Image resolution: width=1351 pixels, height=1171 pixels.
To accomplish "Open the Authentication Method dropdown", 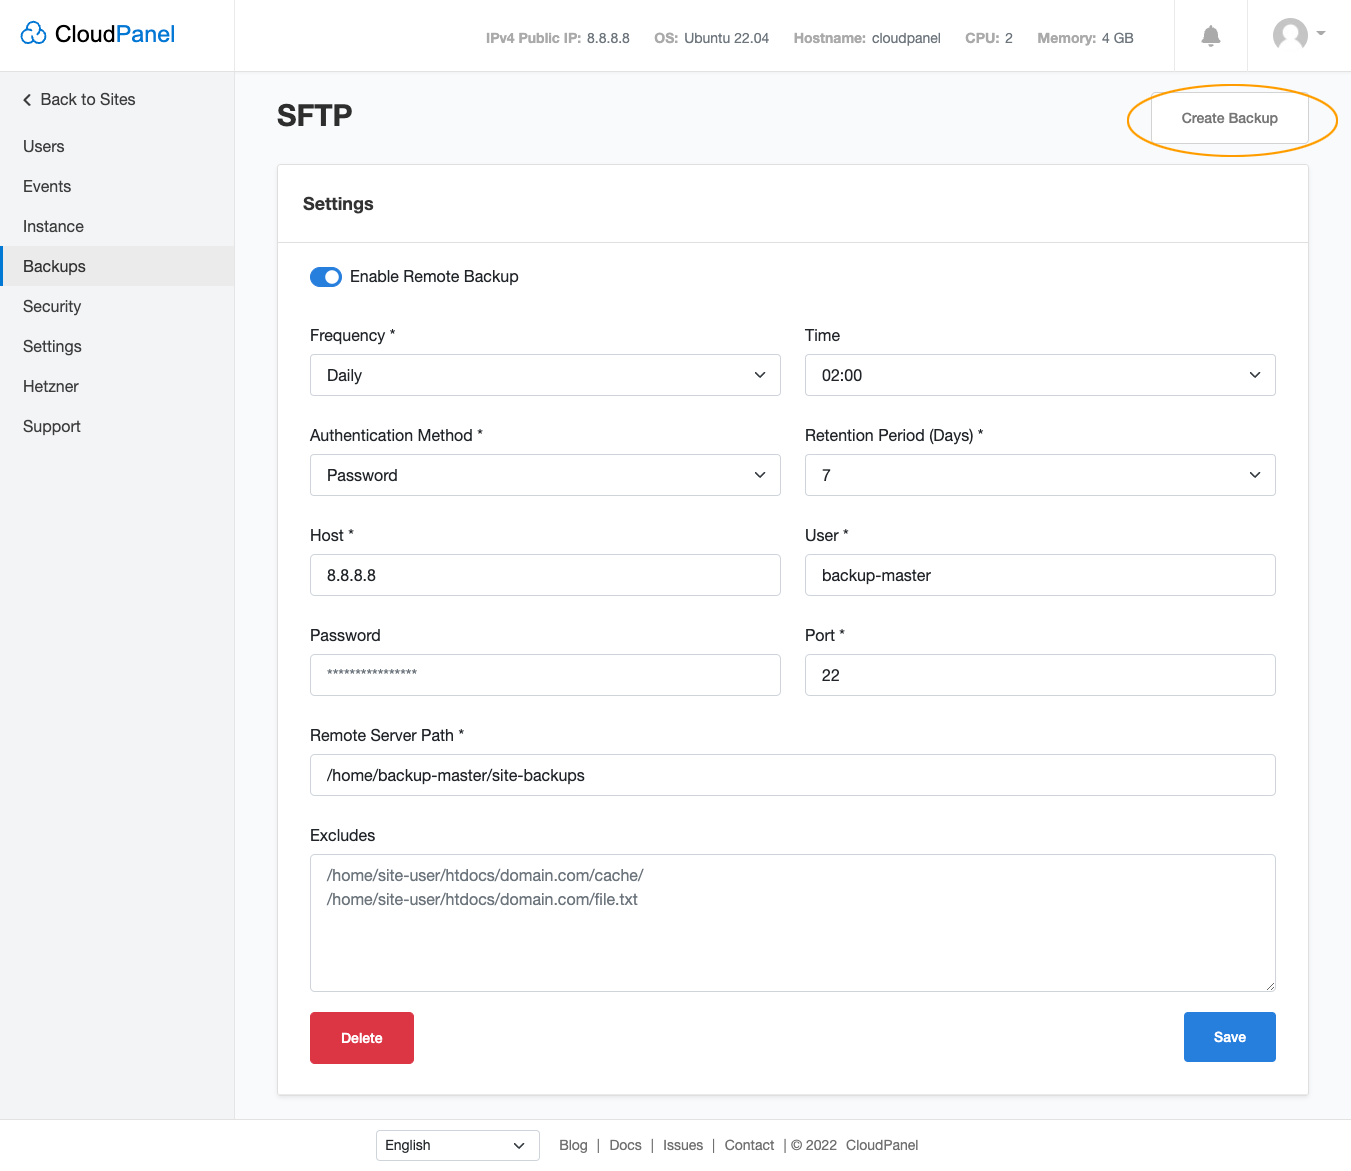I will (x=545, y=475).
